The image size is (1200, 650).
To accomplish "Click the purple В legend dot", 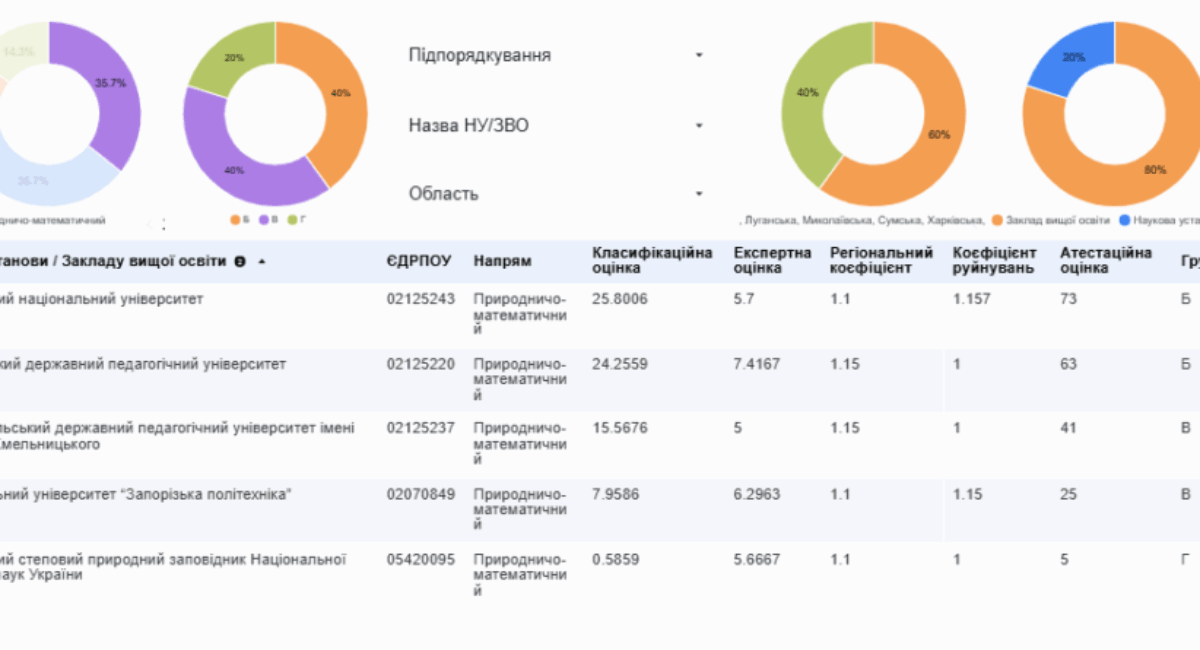I will [x=263, y=219].
